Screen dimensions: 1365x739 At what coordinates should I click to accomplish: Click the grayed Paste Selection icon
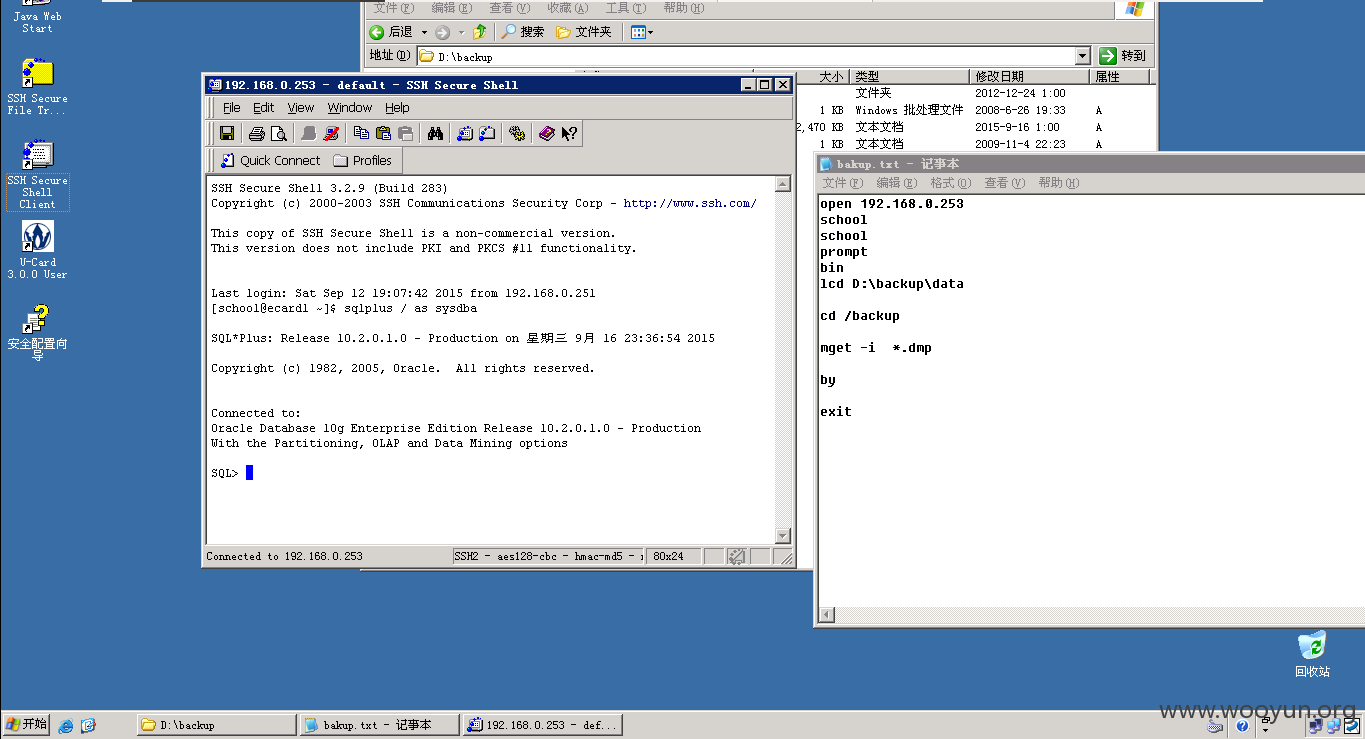point(405,133)
